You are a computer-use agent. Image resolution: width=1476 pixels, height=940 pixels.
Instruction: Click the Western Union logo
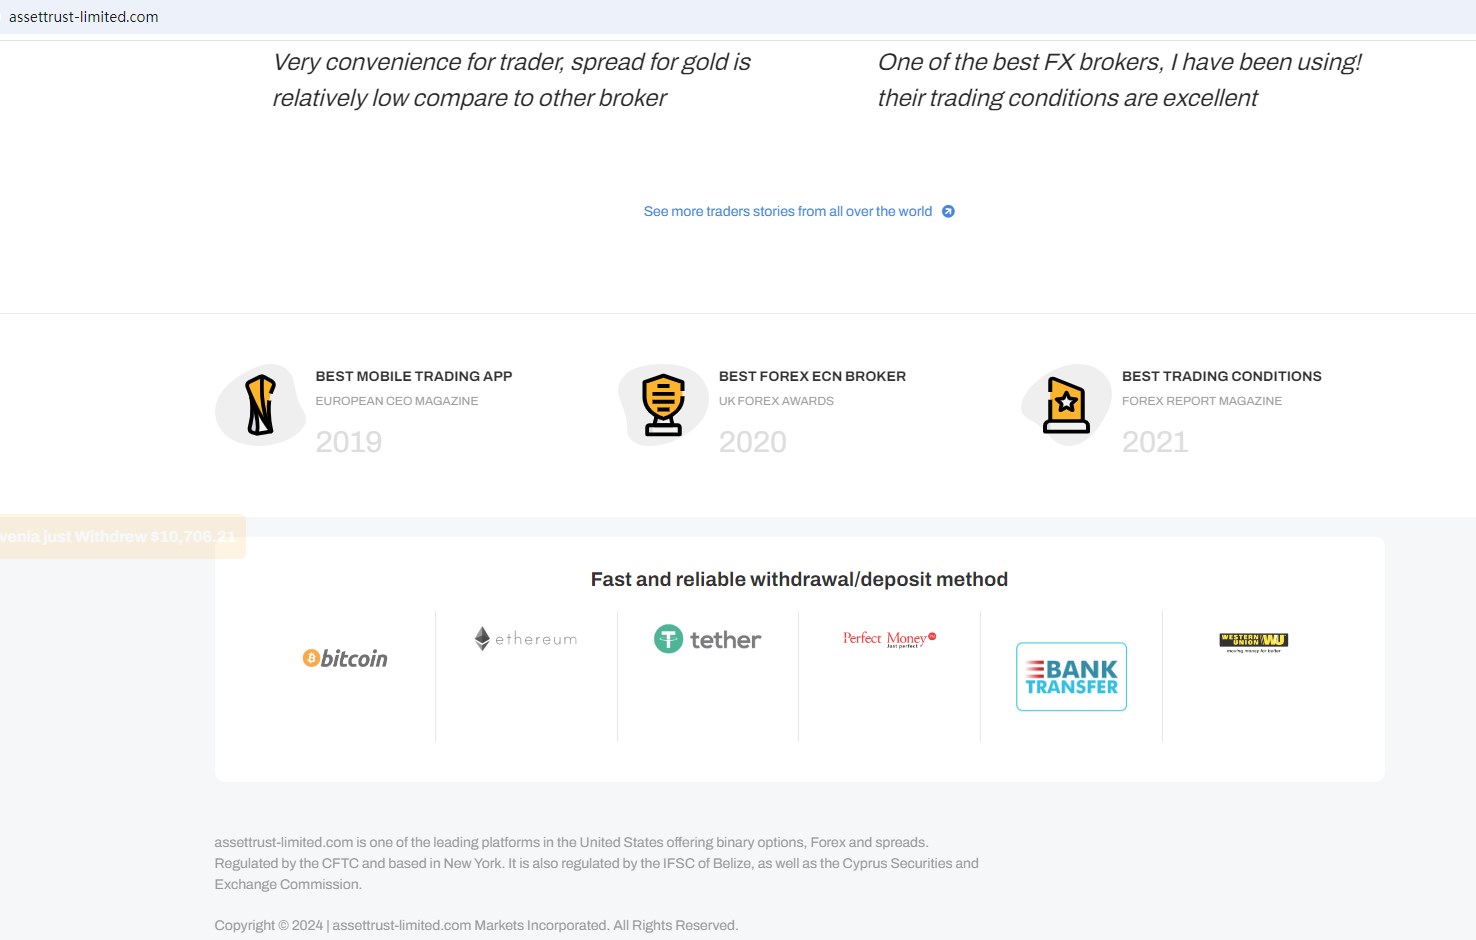(x=1253, y=641)
